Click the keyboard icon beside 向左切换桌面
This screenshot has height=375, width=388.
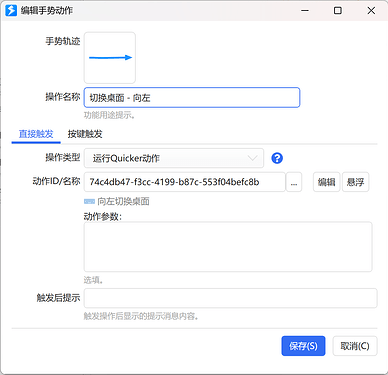pos(89,201)
